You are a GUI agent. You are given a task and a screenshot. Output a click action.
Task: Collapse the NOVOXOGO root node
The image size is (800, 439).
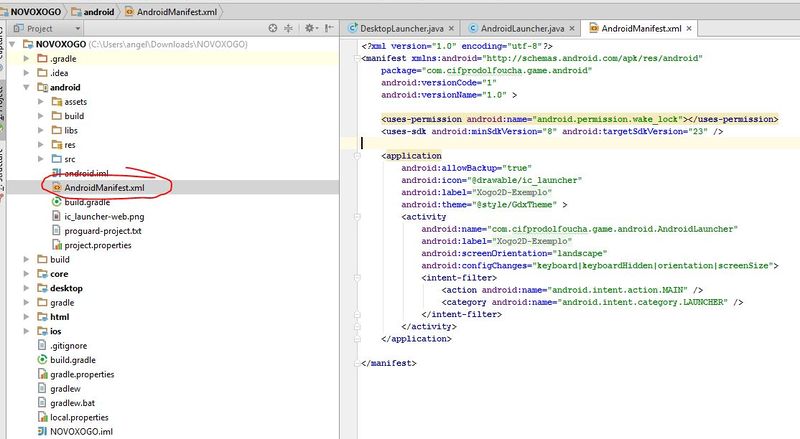coord(13,44)
